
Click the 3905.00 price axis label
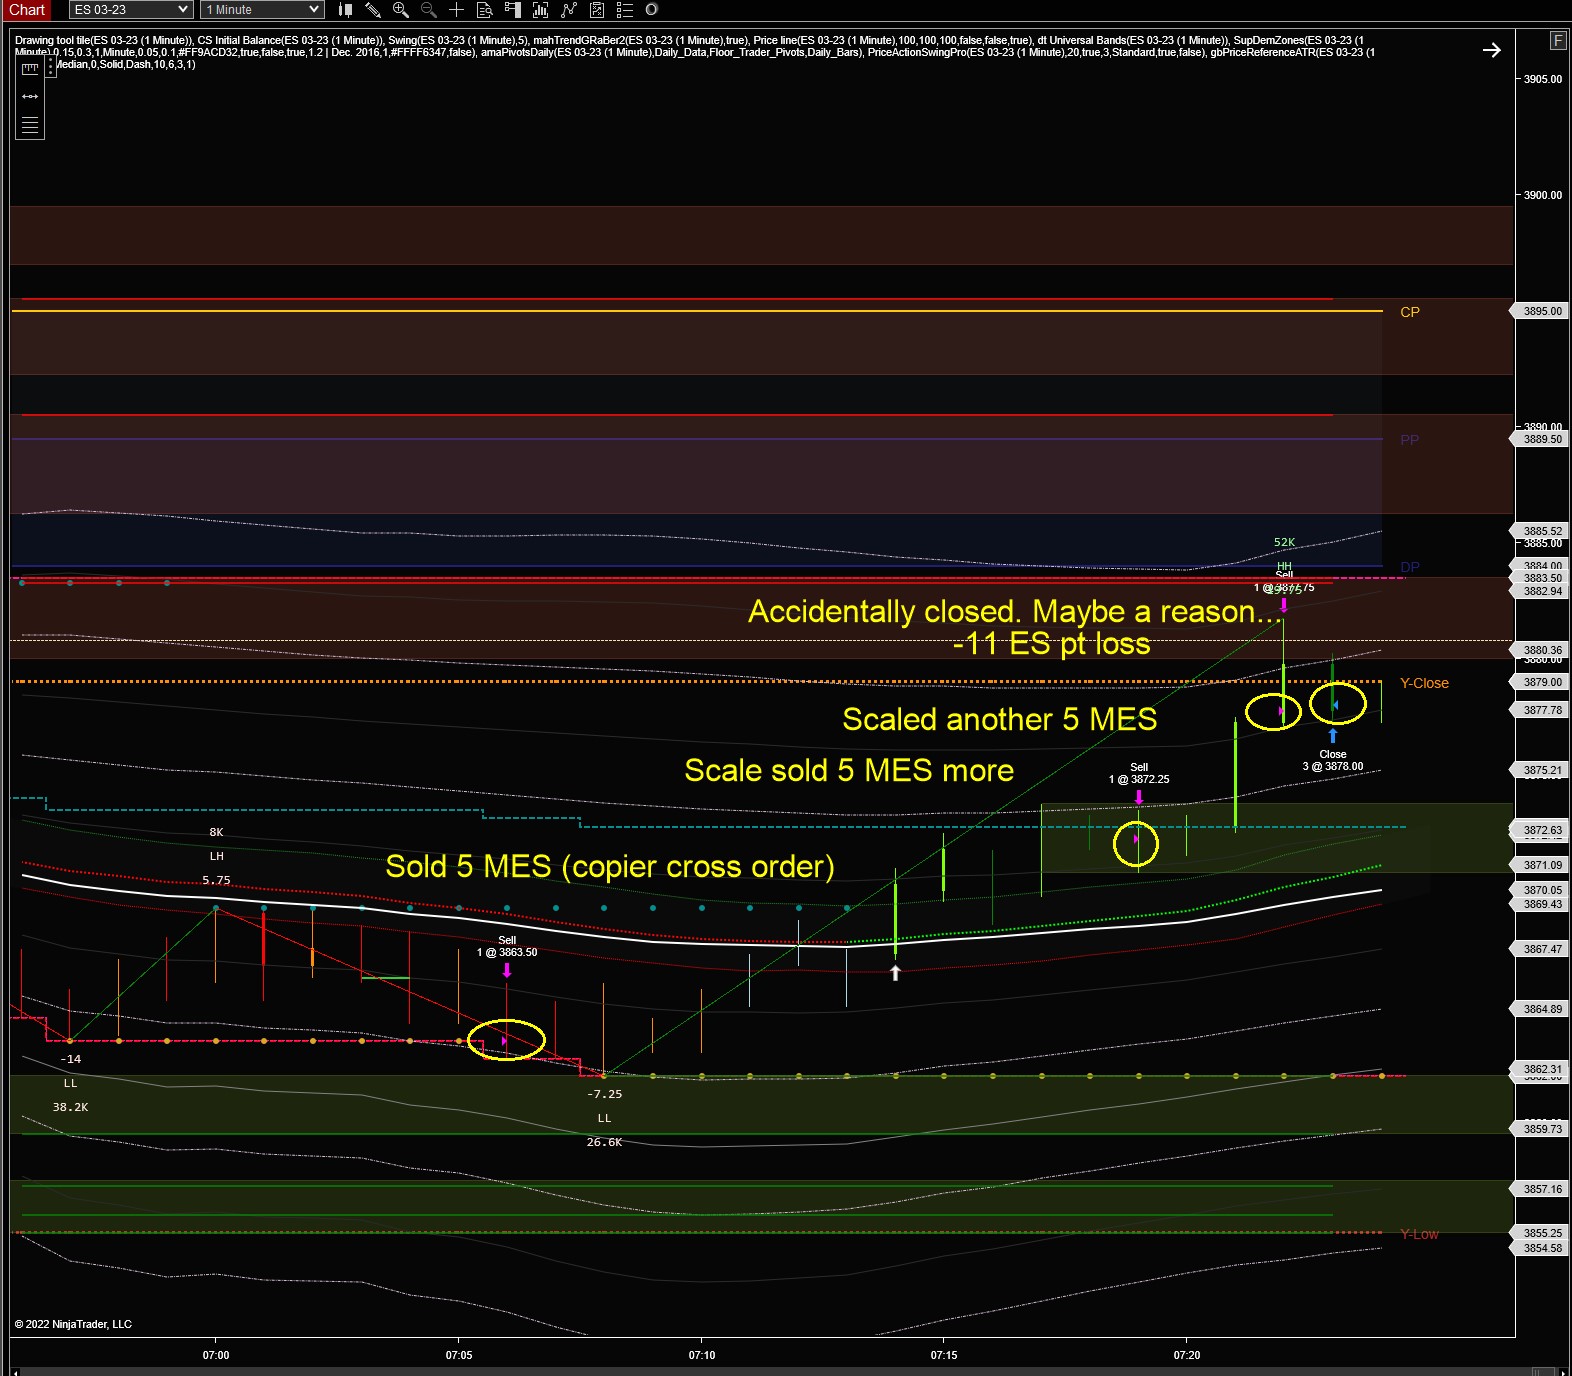[1543, 79]
